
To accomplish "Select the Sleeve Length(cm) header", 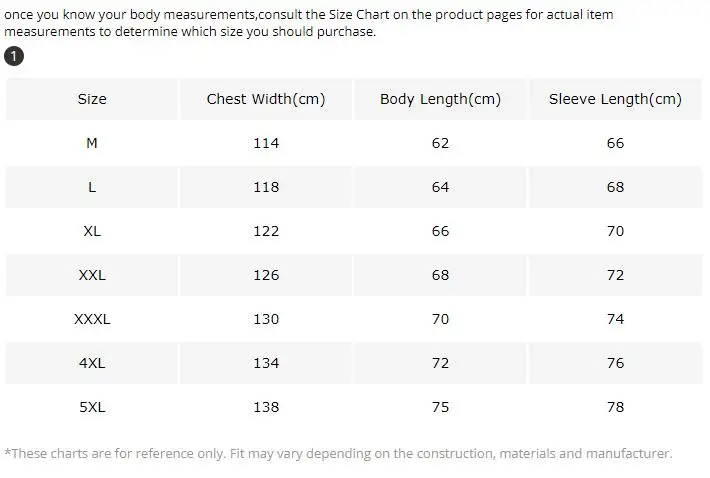I will (615, 99).
